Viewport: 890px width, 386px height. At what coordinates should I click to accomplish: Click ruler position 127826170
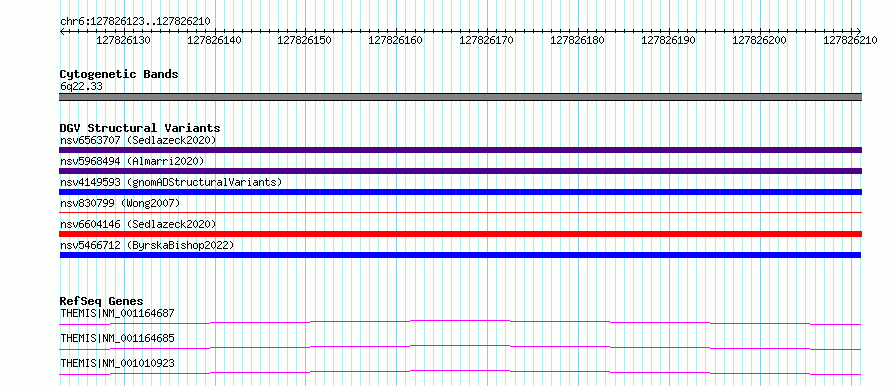click(x=486, y=40)
